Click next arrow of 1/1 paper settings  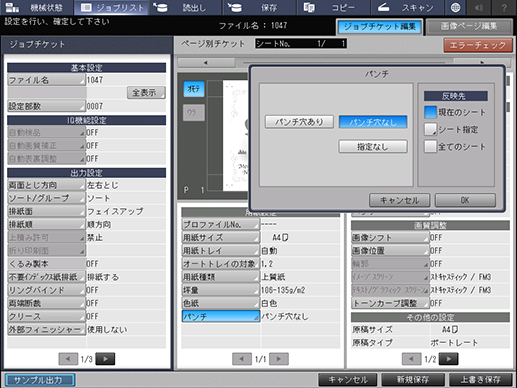pos(279,359)
